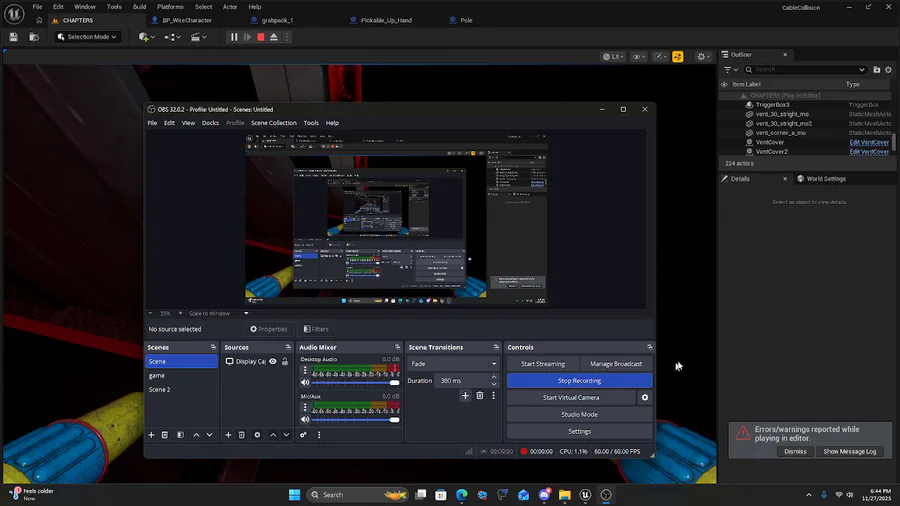Screen dimensions: 900x506
Task: Mute the Mic/Aux speaker icon
Action: coord(305,419)
